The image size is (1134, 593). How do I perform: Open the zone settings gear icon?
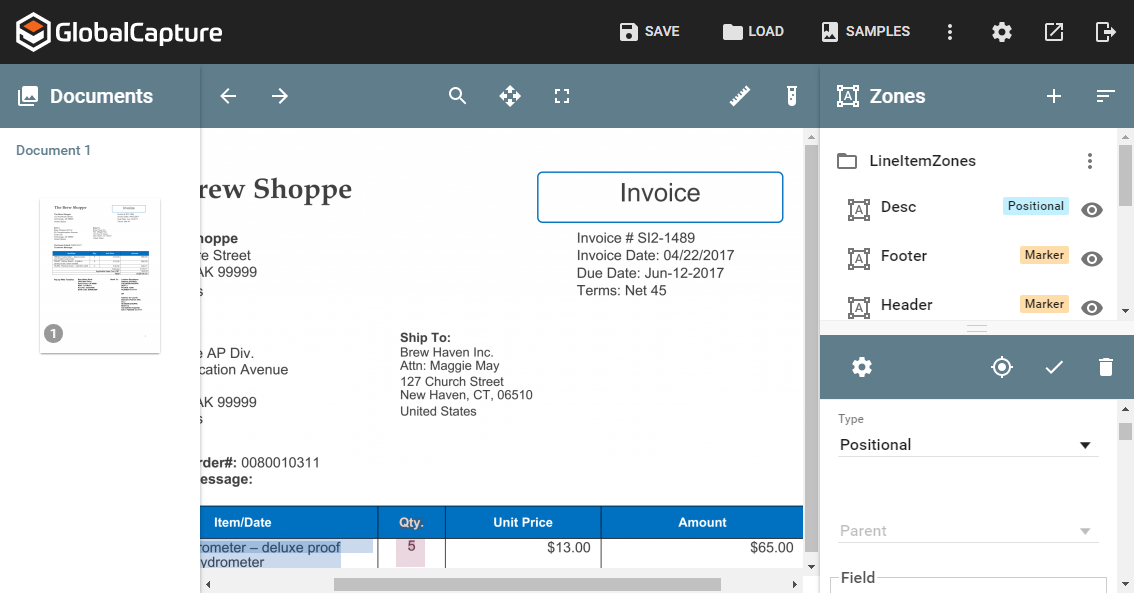tap(861, 367)
